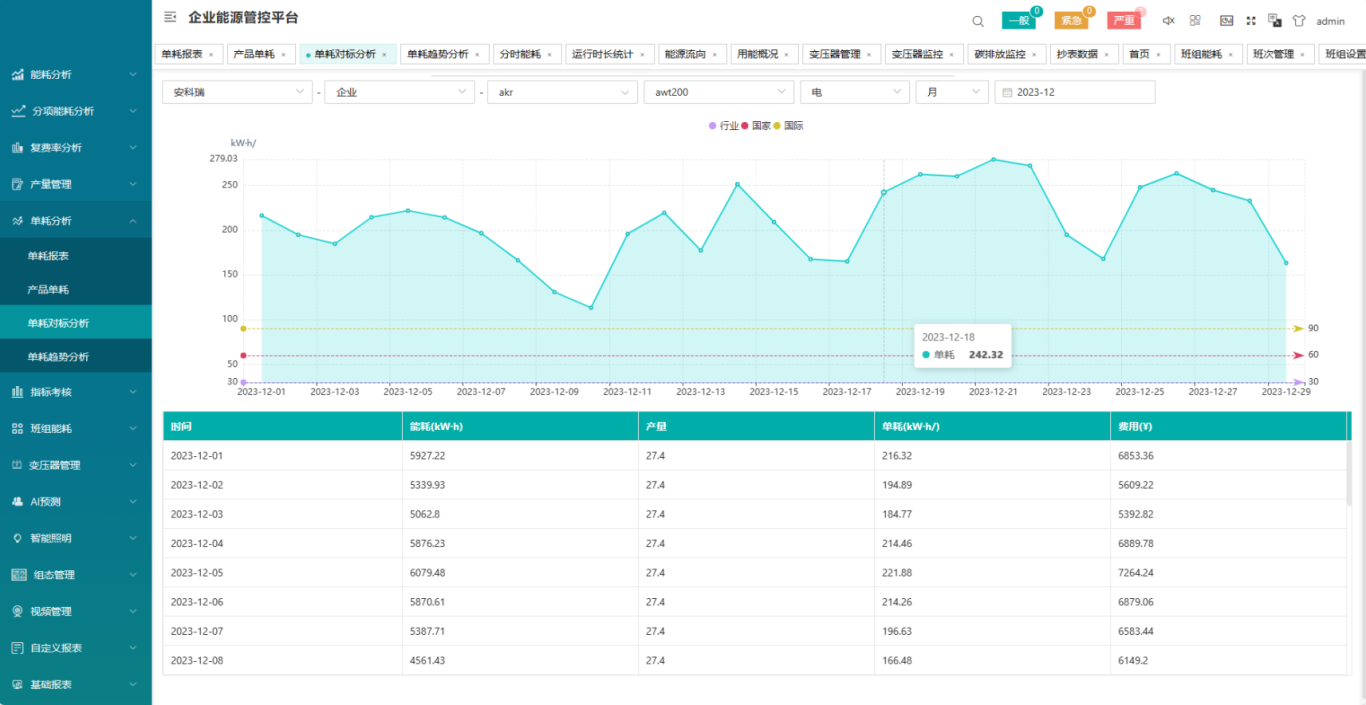Switch language with translate icon
Image resolution: width=1366 pixels, height=705 pixels.
coord(1275,20)
